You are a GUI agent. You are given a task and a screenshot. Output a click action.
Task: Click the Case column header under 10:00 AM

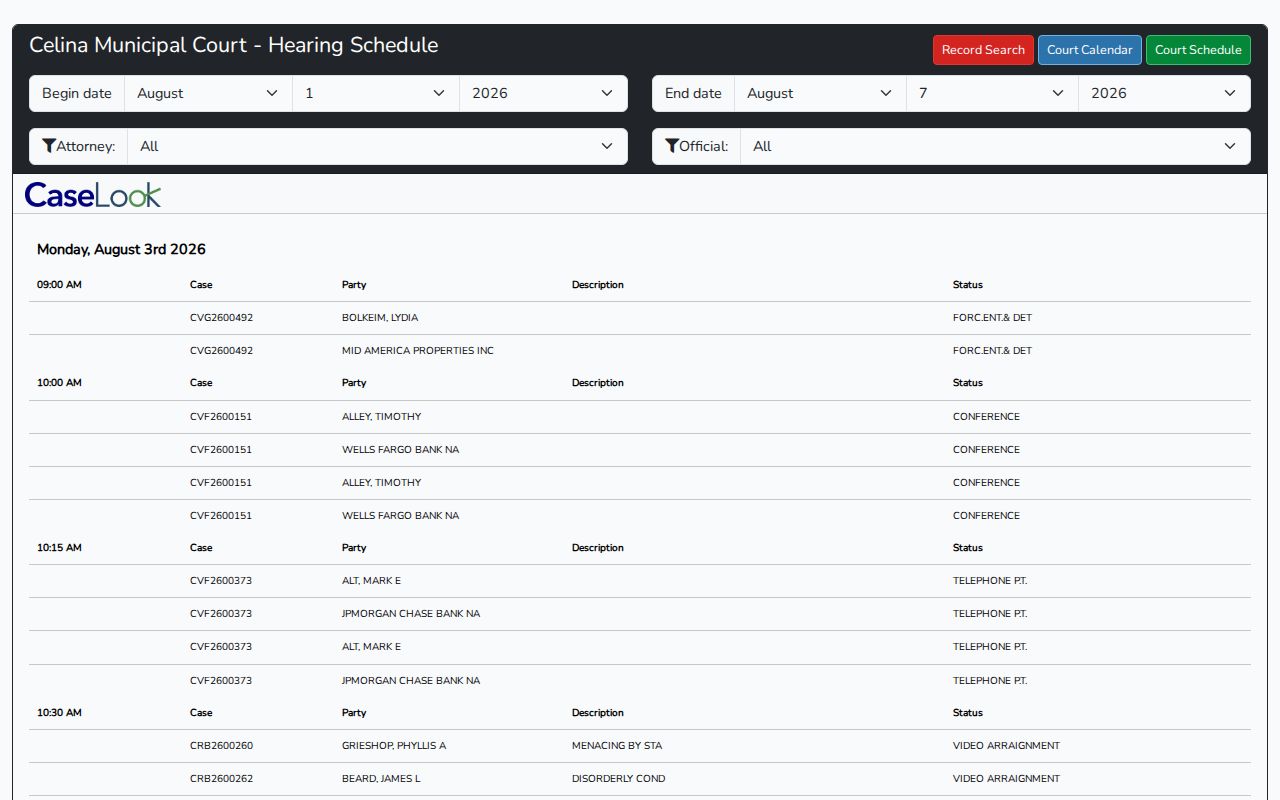201,383
